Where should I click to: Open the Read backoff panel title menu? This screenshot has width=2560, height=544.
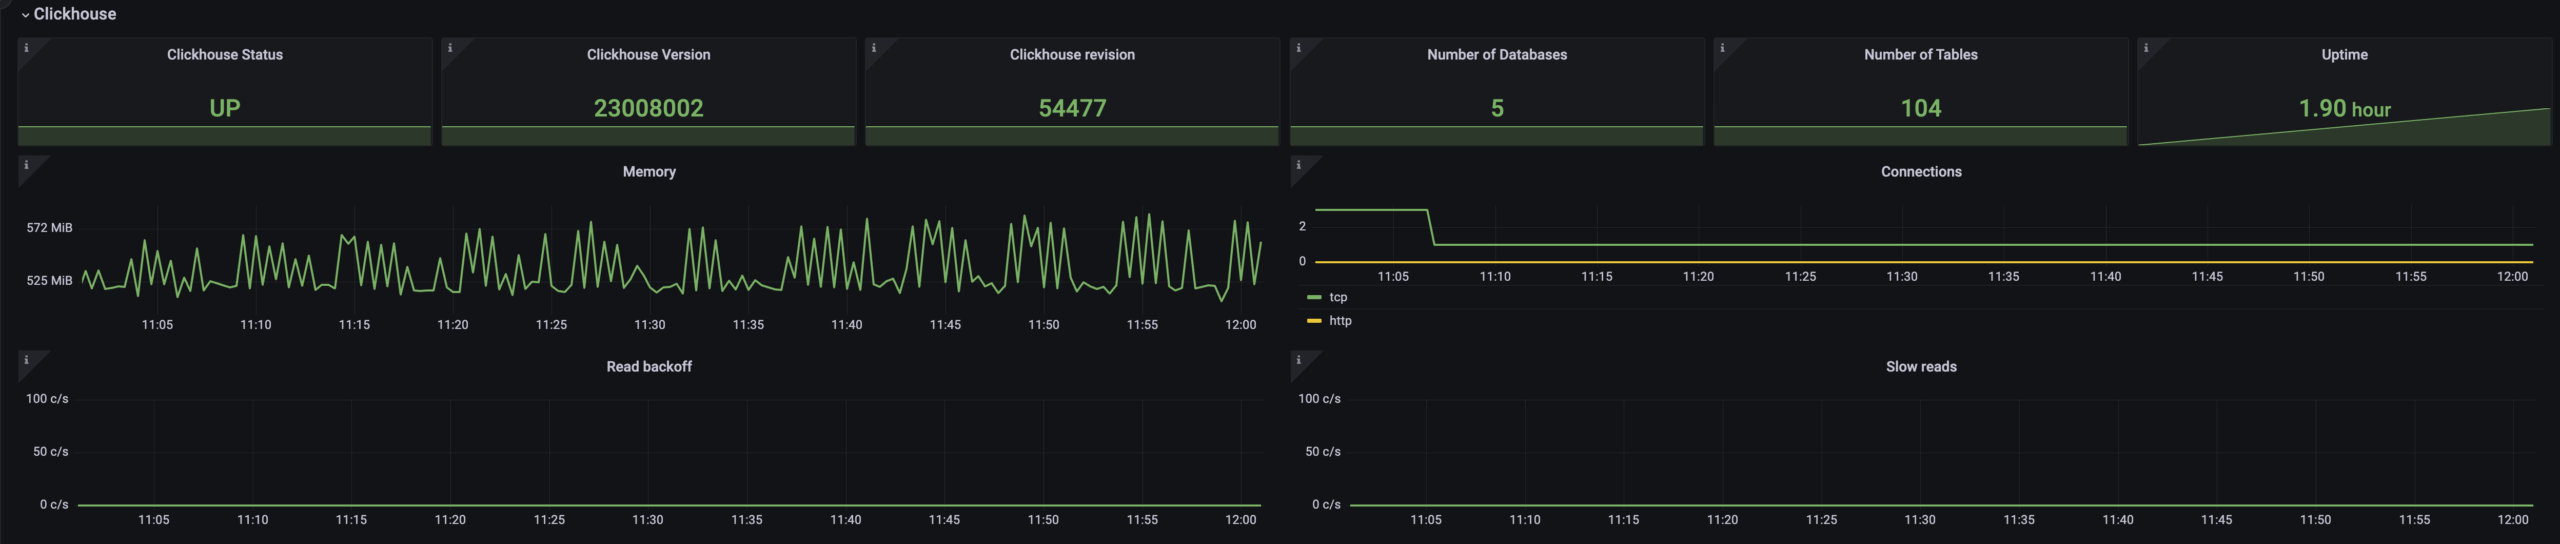649,367
